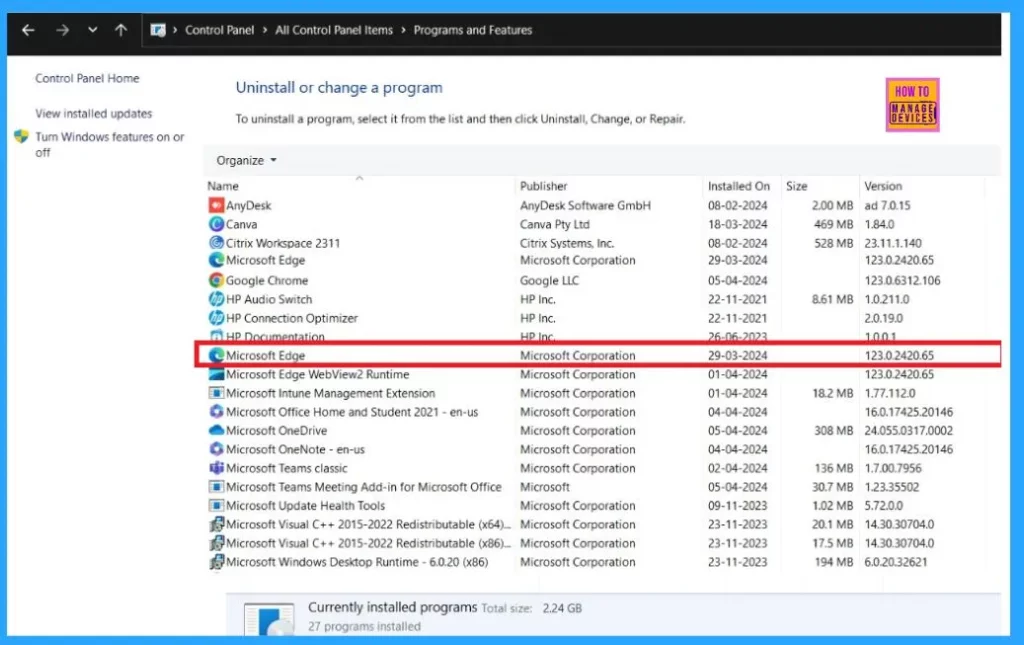Open the Organize dropdown menu
The image size is (1024, 645).
pos(246,160)
